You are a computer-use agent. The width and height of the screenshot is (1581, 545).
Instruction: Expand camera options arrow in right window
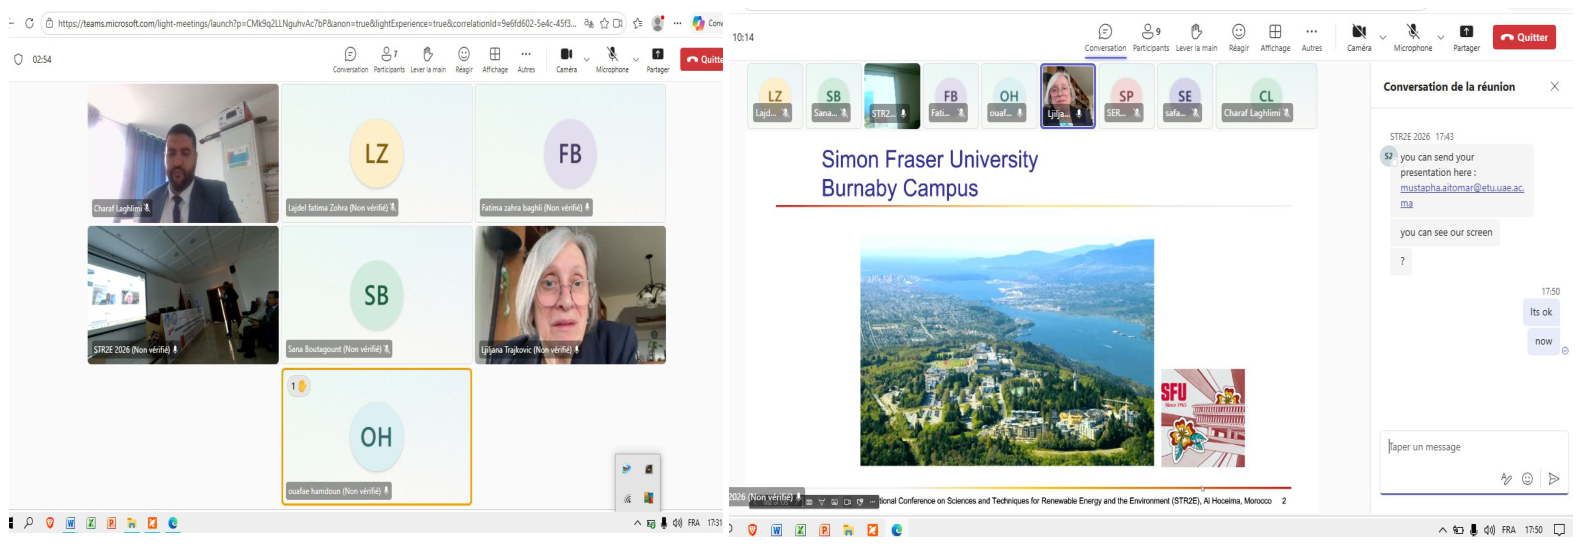(1383, 37)
